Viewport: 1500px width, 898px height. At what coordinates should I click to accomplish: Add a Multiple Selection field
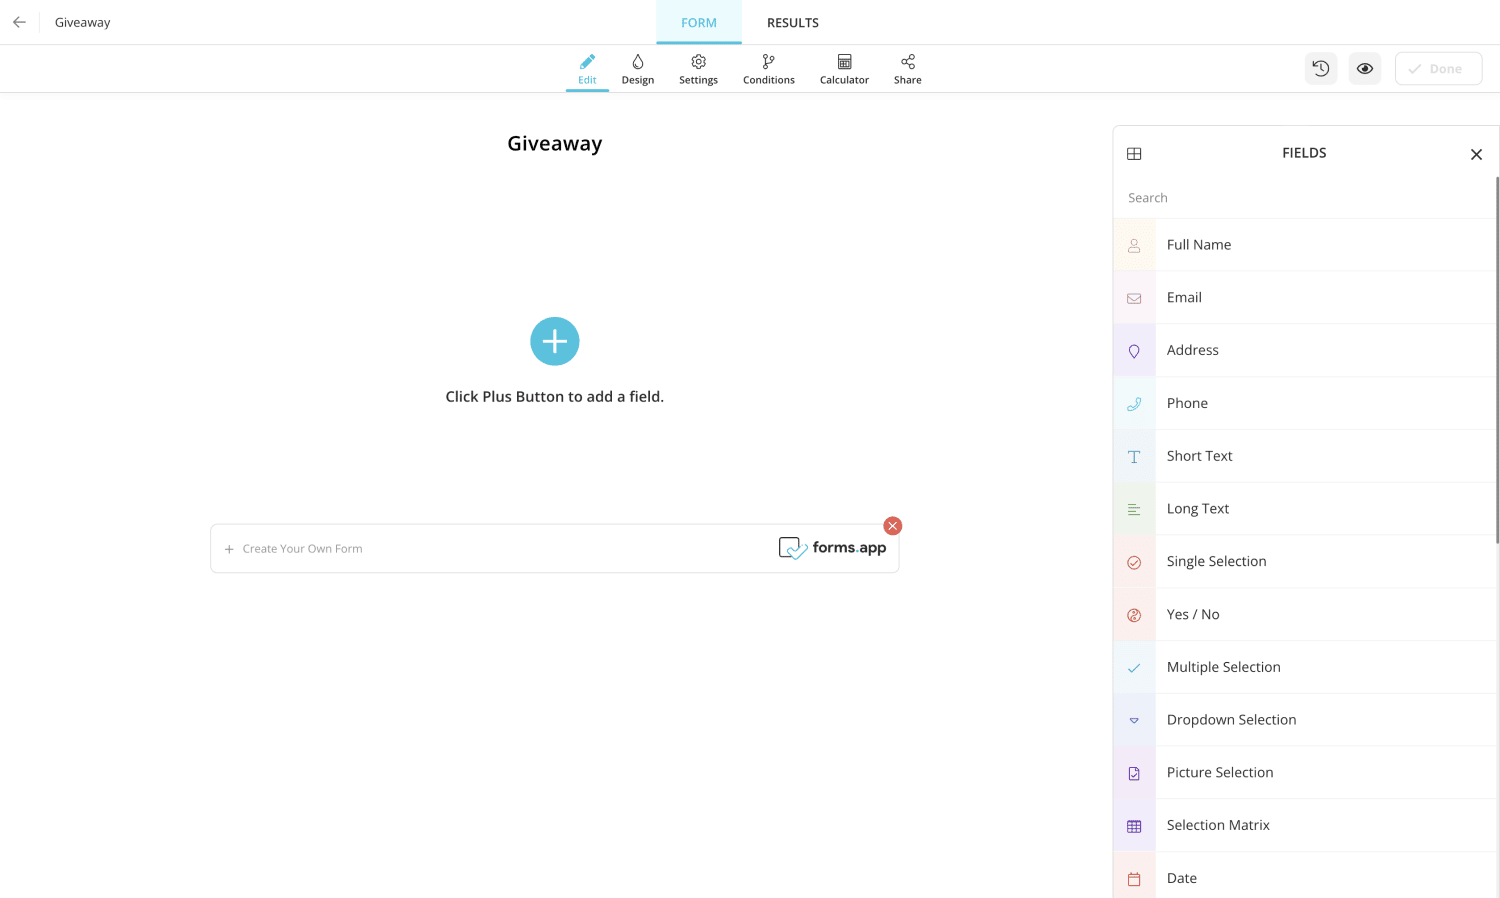coord(1223,668)
